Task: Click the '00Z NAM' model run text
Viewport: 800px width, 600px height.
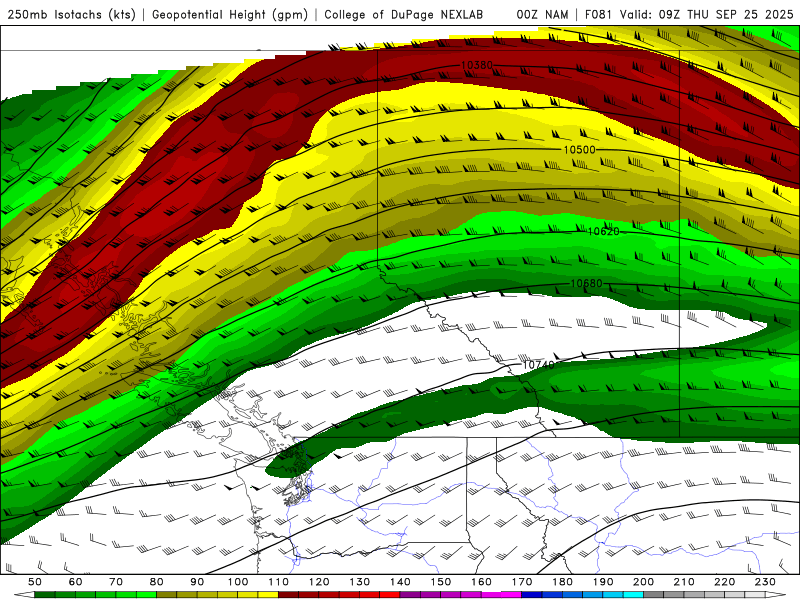Action: click(x=542, y=14)
